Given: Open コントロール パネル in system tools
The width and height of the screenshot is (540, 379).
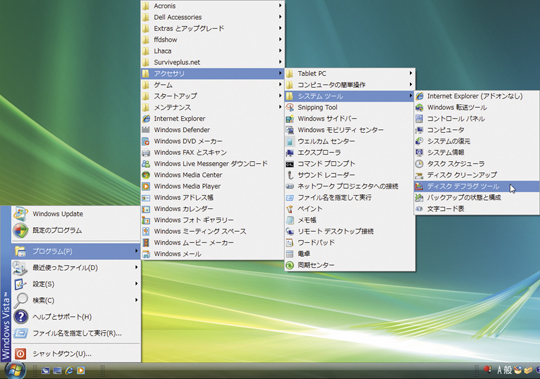Looking at the screenshot, I should tap(477, 118).
